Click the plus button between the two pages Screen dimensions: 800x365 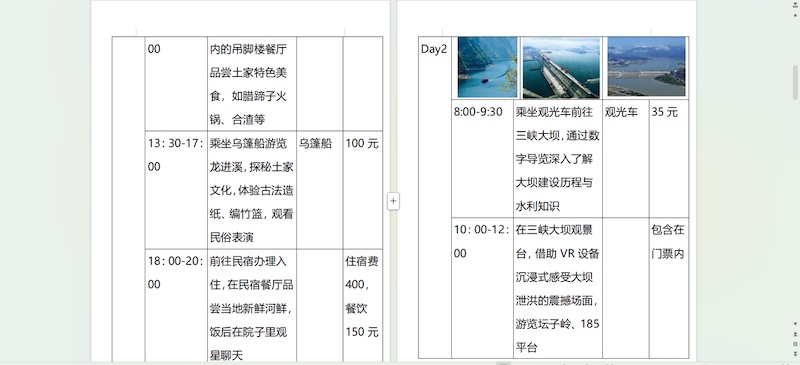pos(393,201)
